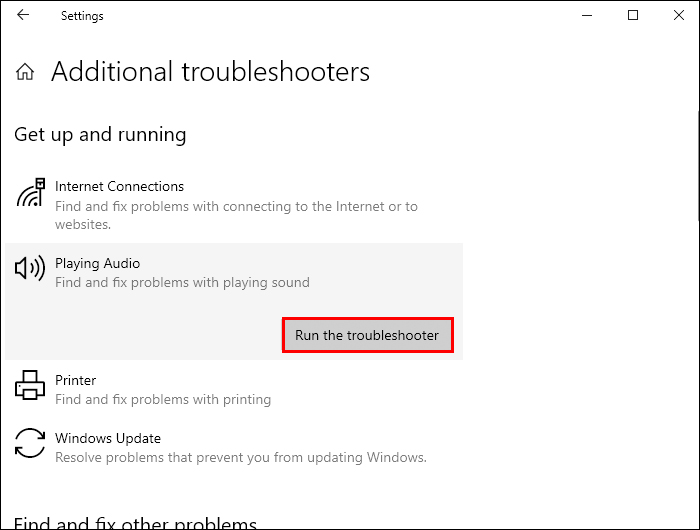This screenshot has width=700, height=530.
Task: Click 'Find and fix problems with printing' description
Action: [x=163, y=399]
